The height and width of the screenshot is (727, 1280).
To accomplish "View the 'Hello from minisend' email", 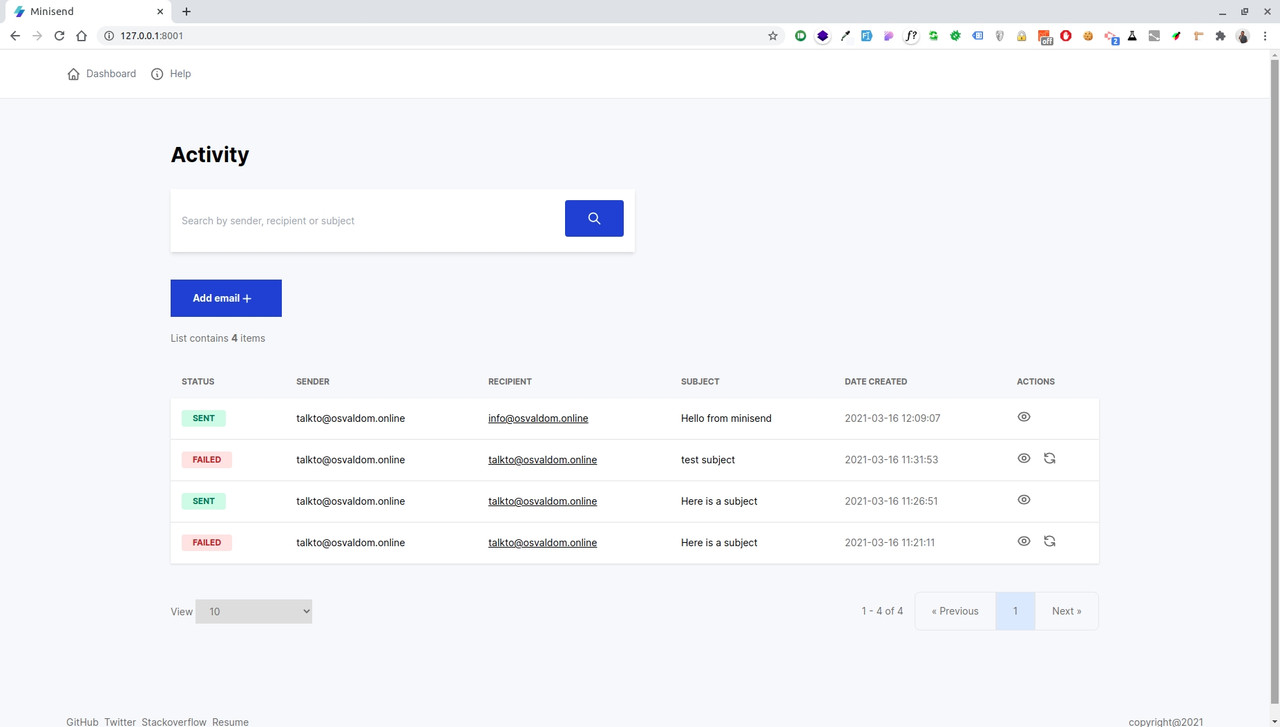I will click(x=1024, y=417).
